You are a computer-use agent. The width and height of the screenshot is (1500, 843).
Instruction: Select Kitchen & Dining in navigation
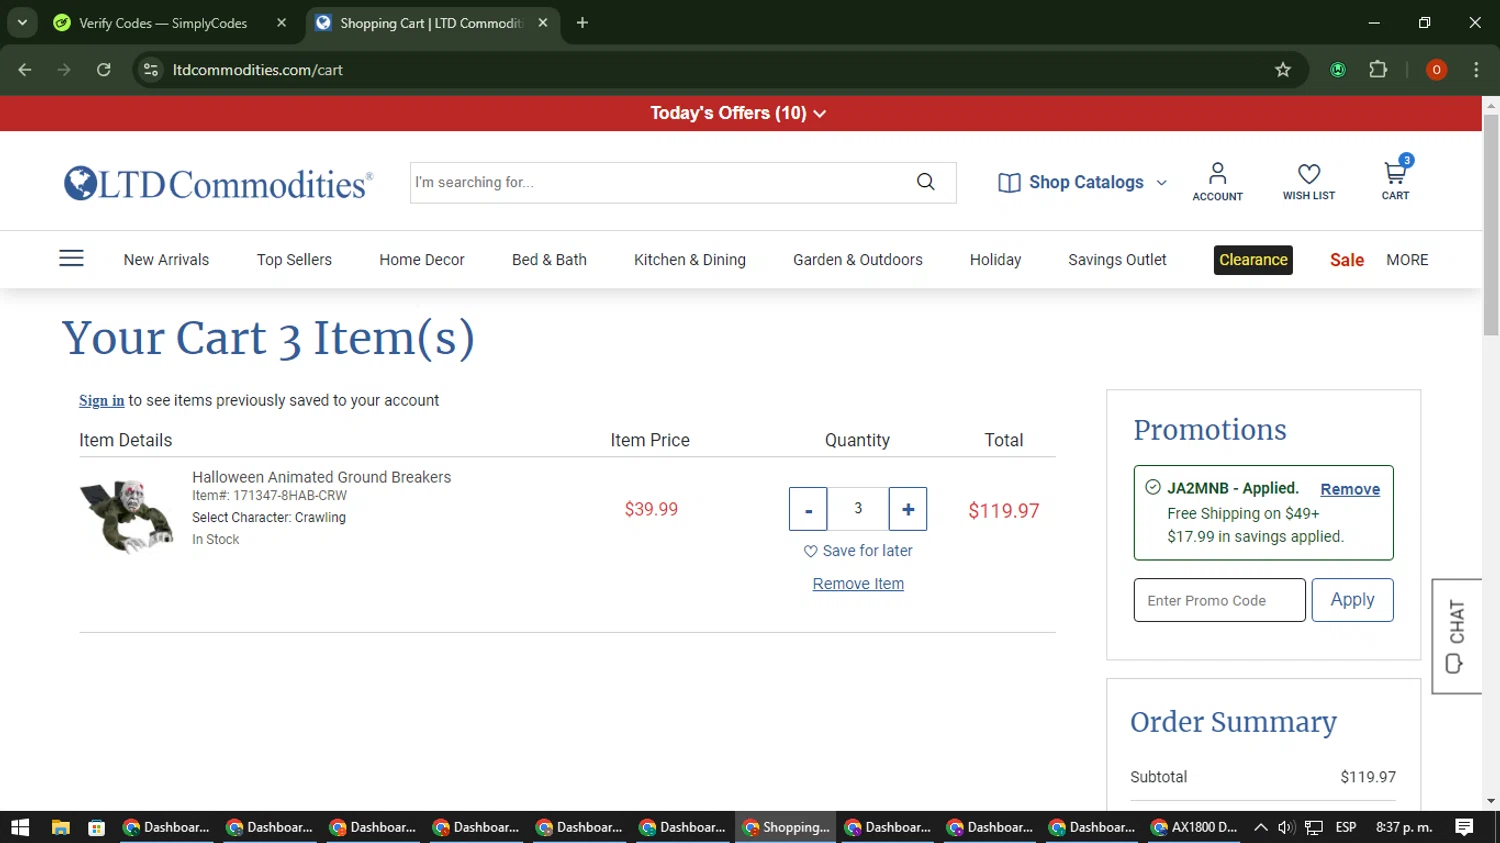pyautogui.click(x=690, y=260)
